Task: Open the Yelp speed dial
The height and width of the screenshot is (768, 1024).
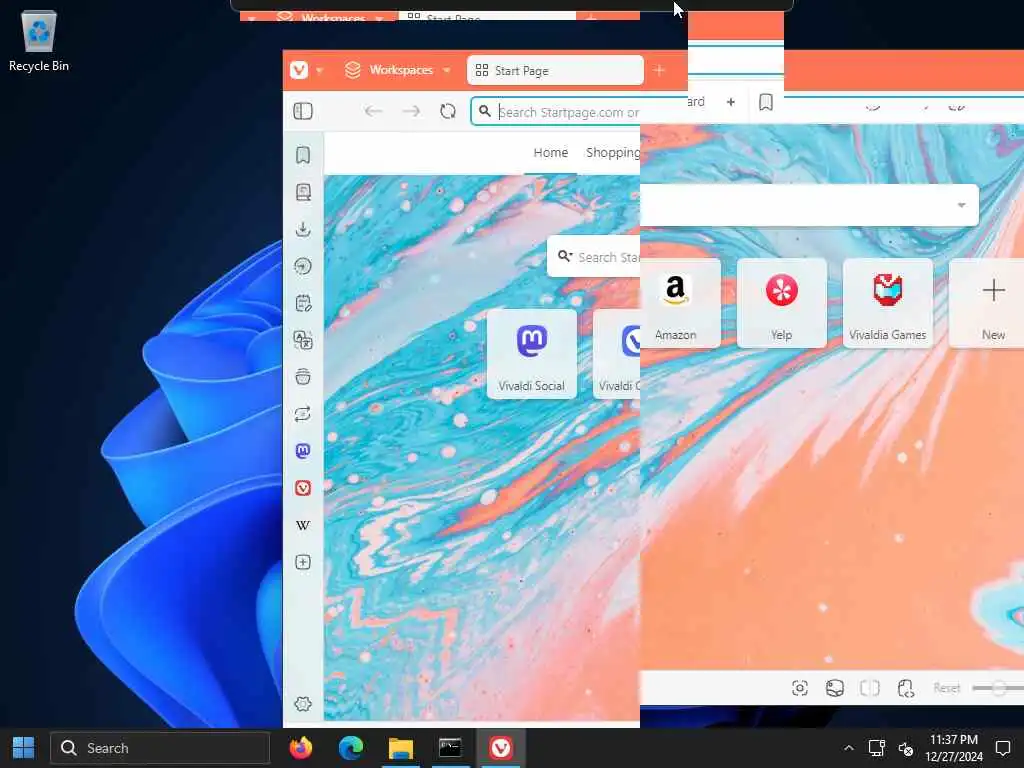Action: coord(782,303)
